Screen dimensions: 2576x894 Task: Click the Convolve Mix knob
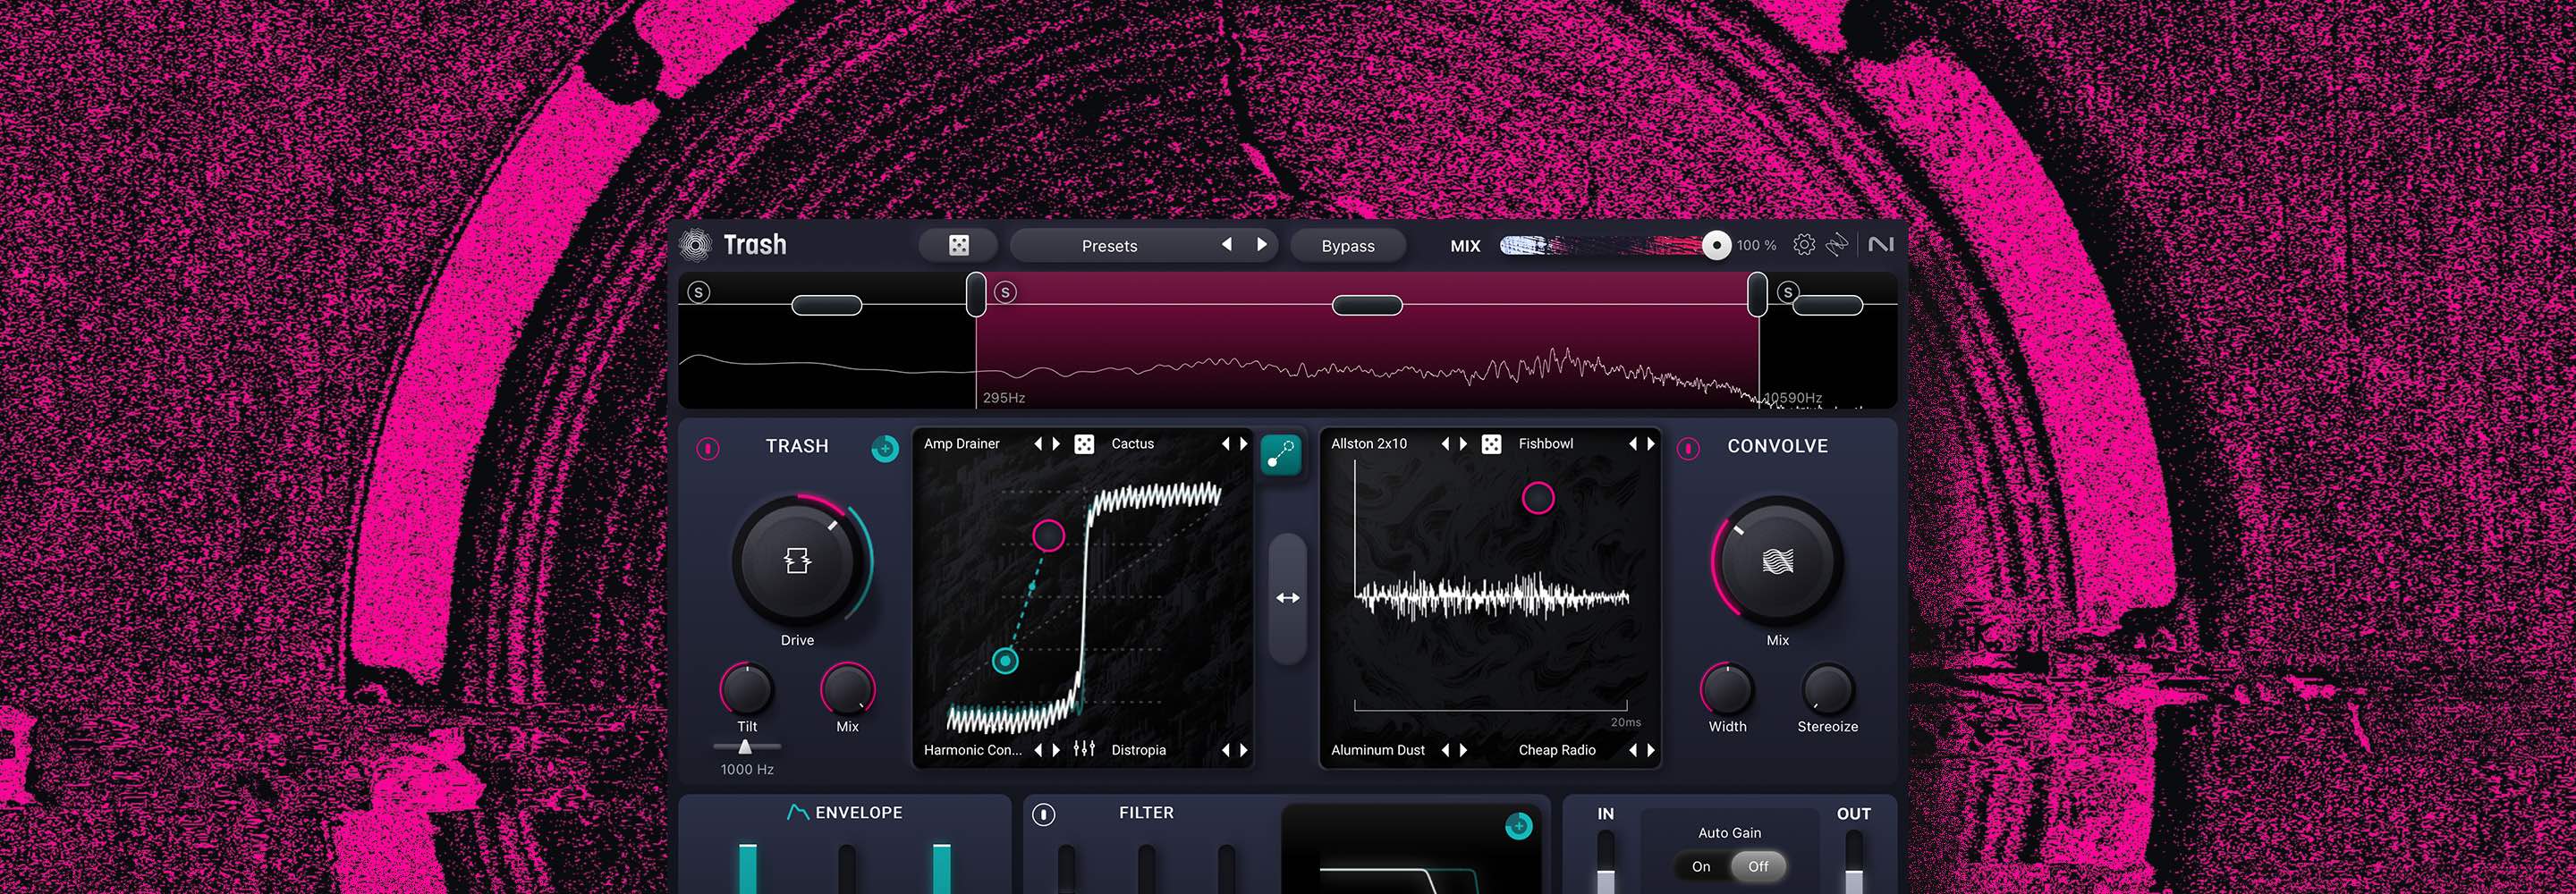pos(1777,561)
